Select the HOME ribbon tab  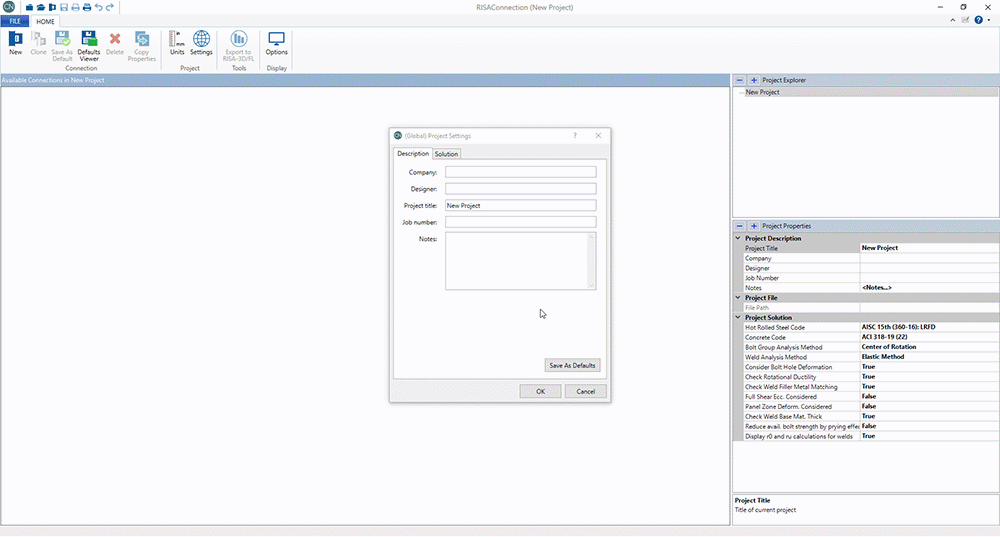(x=45, y=21)
